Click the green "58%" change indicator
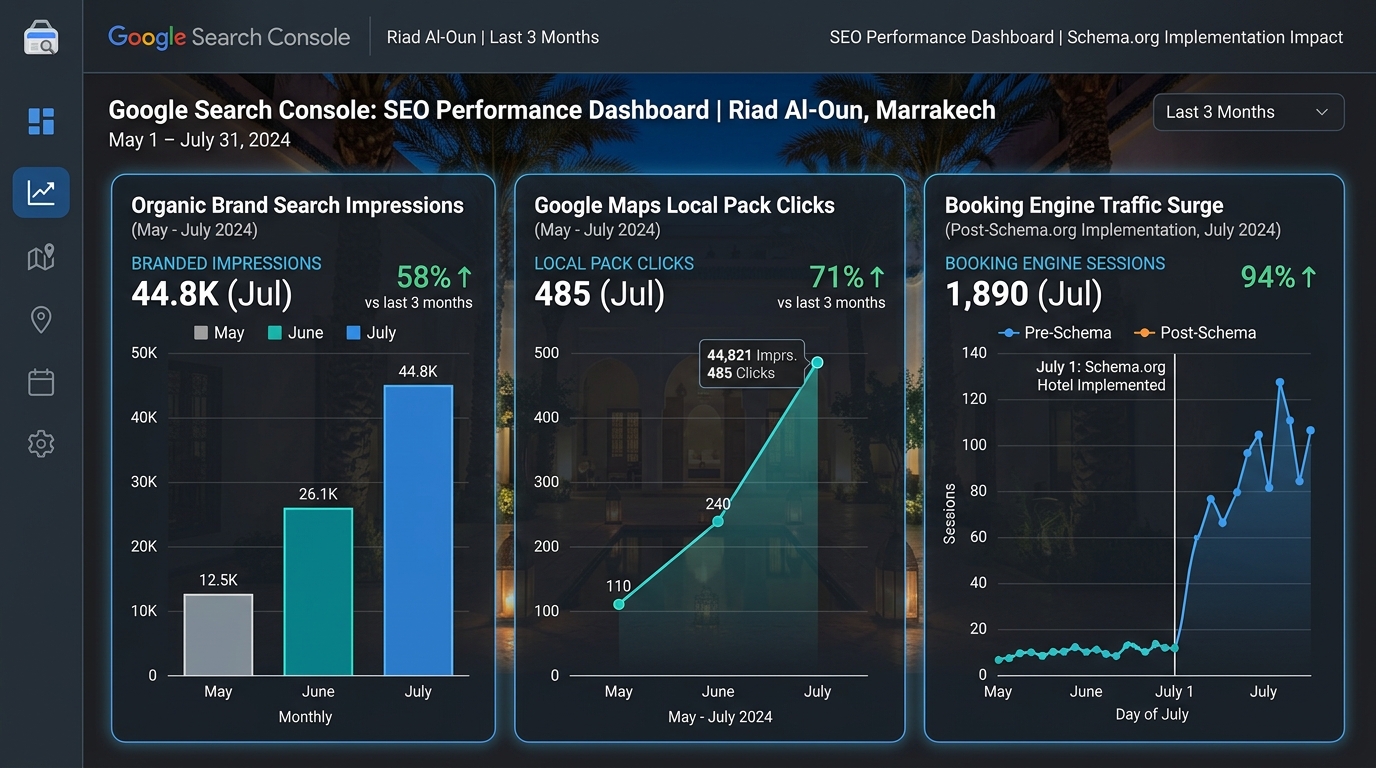The image size is (1376, 768). click(x=435, y=277)
